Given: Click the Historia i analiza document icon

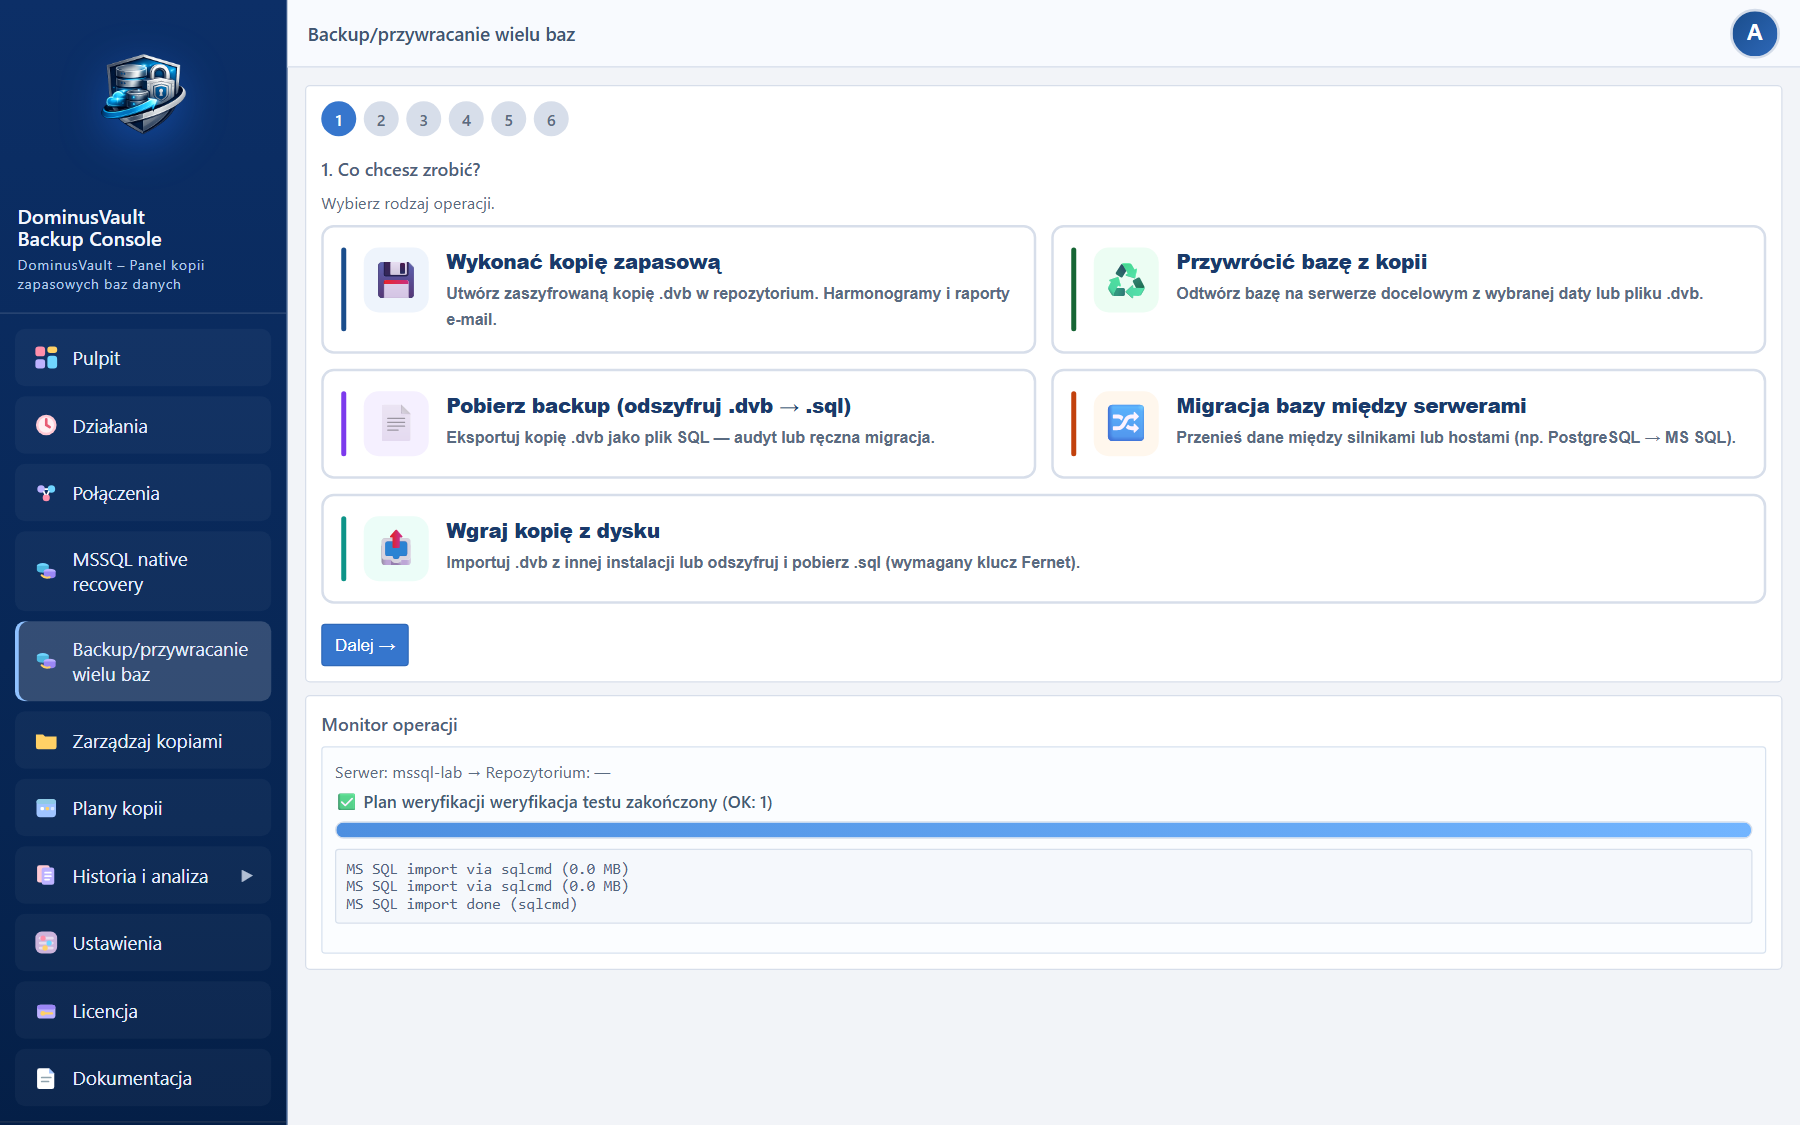Looking at the screenshot, I should (x=46, y=876).
